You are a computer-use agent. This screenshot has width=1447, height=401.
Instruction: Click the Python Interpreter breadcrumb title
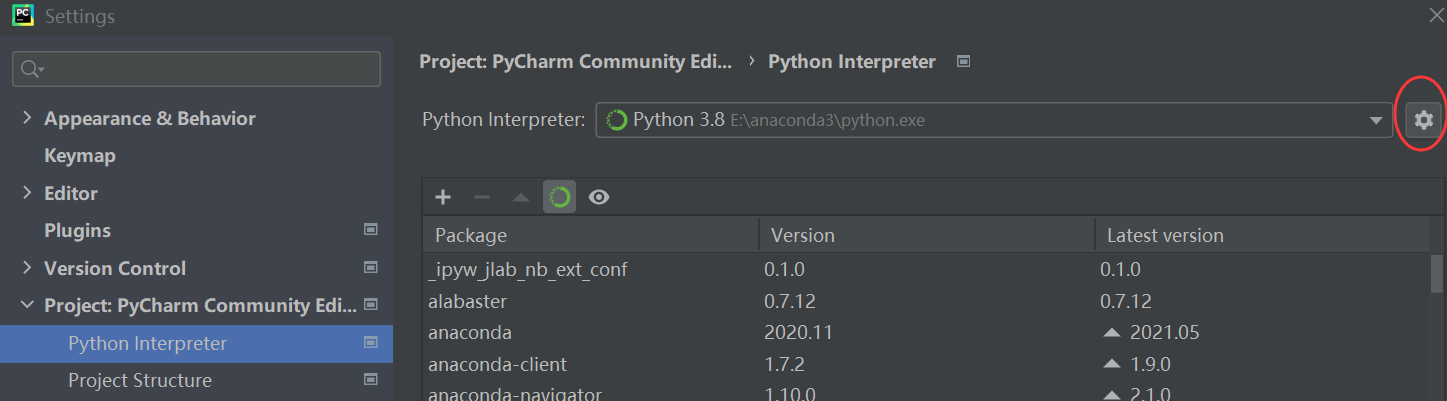[x=852, y=61]
